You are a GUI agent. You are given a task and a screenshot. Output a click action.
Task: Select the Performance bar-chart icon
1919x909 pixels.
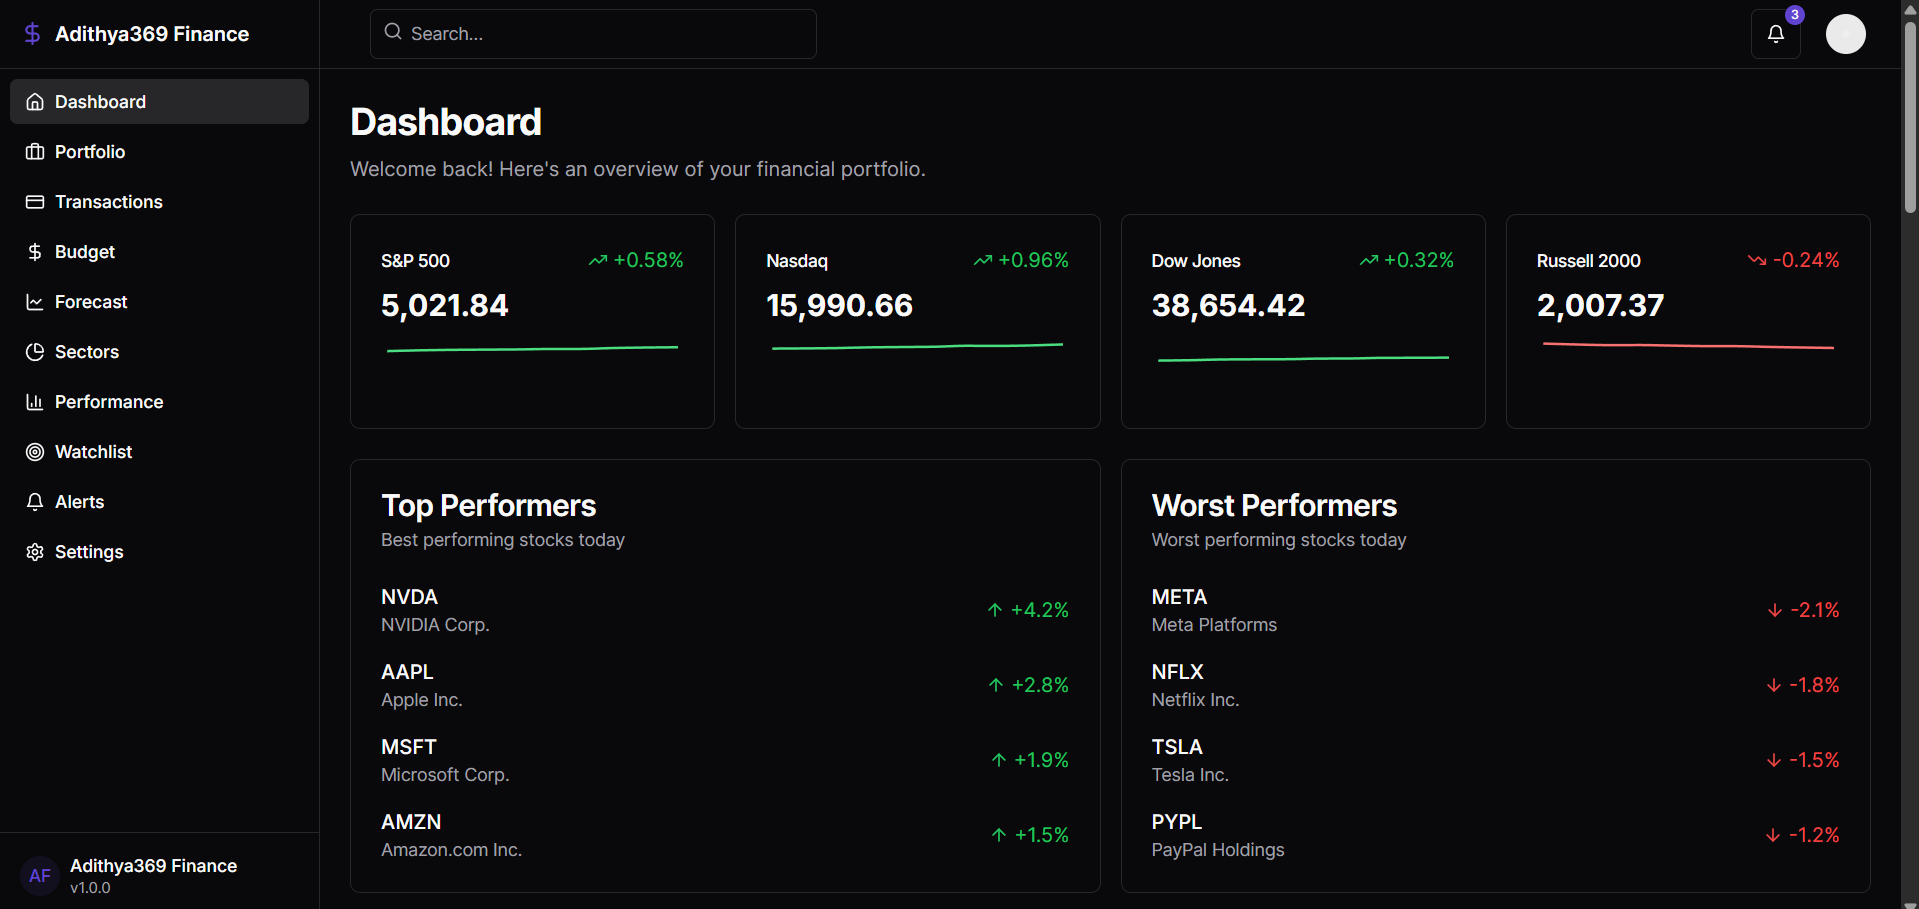click(34, 401)
